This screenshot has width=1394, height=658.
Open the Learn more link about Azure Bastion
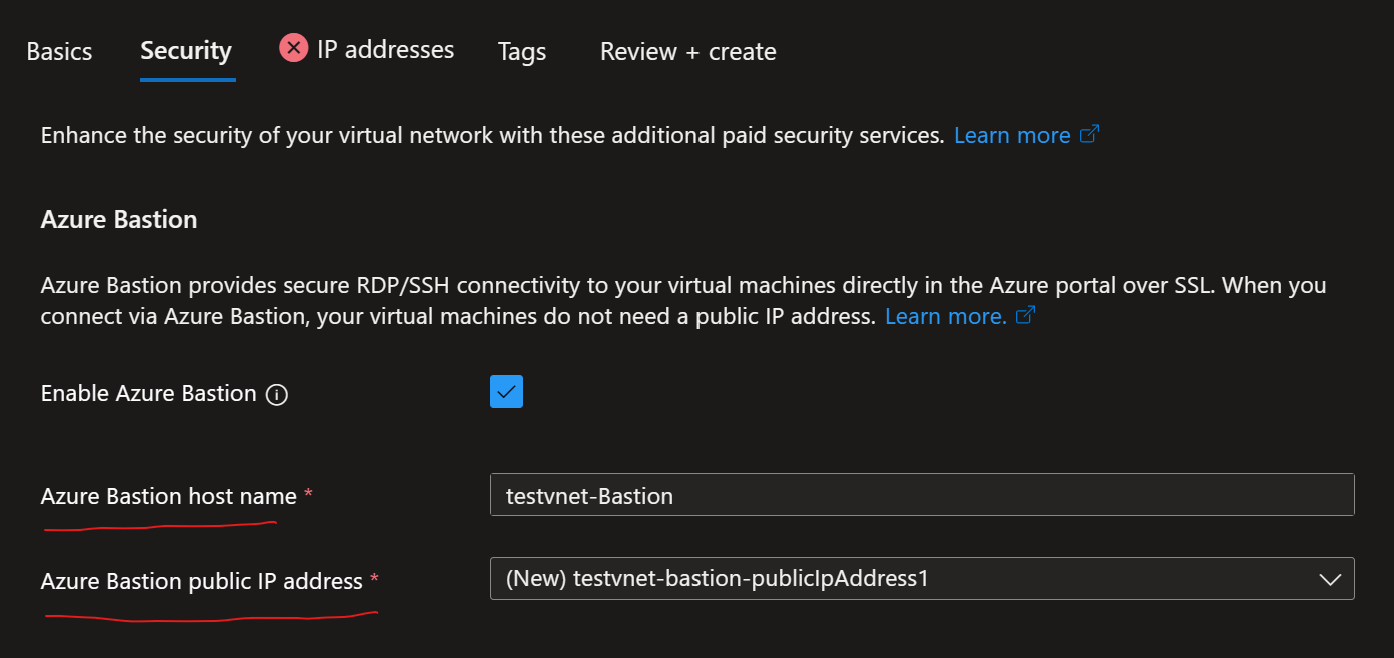coord(944,315)
